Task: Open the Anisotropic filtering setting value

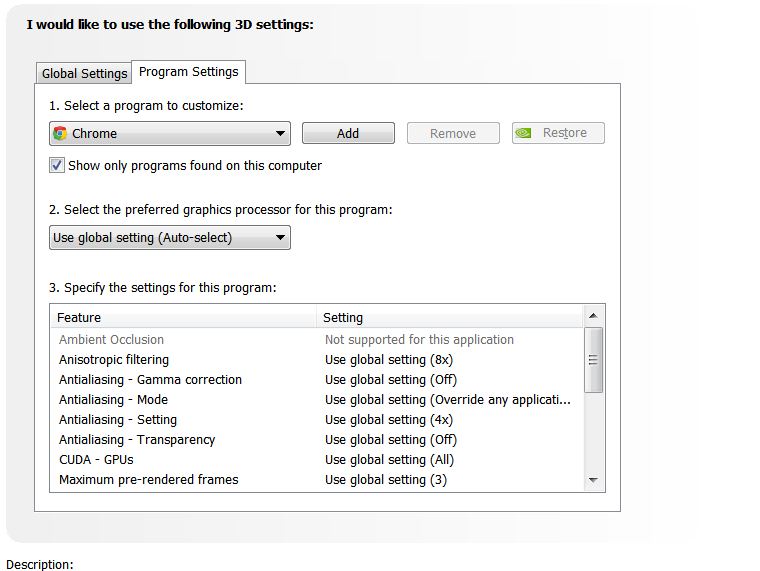Action: 389,360
